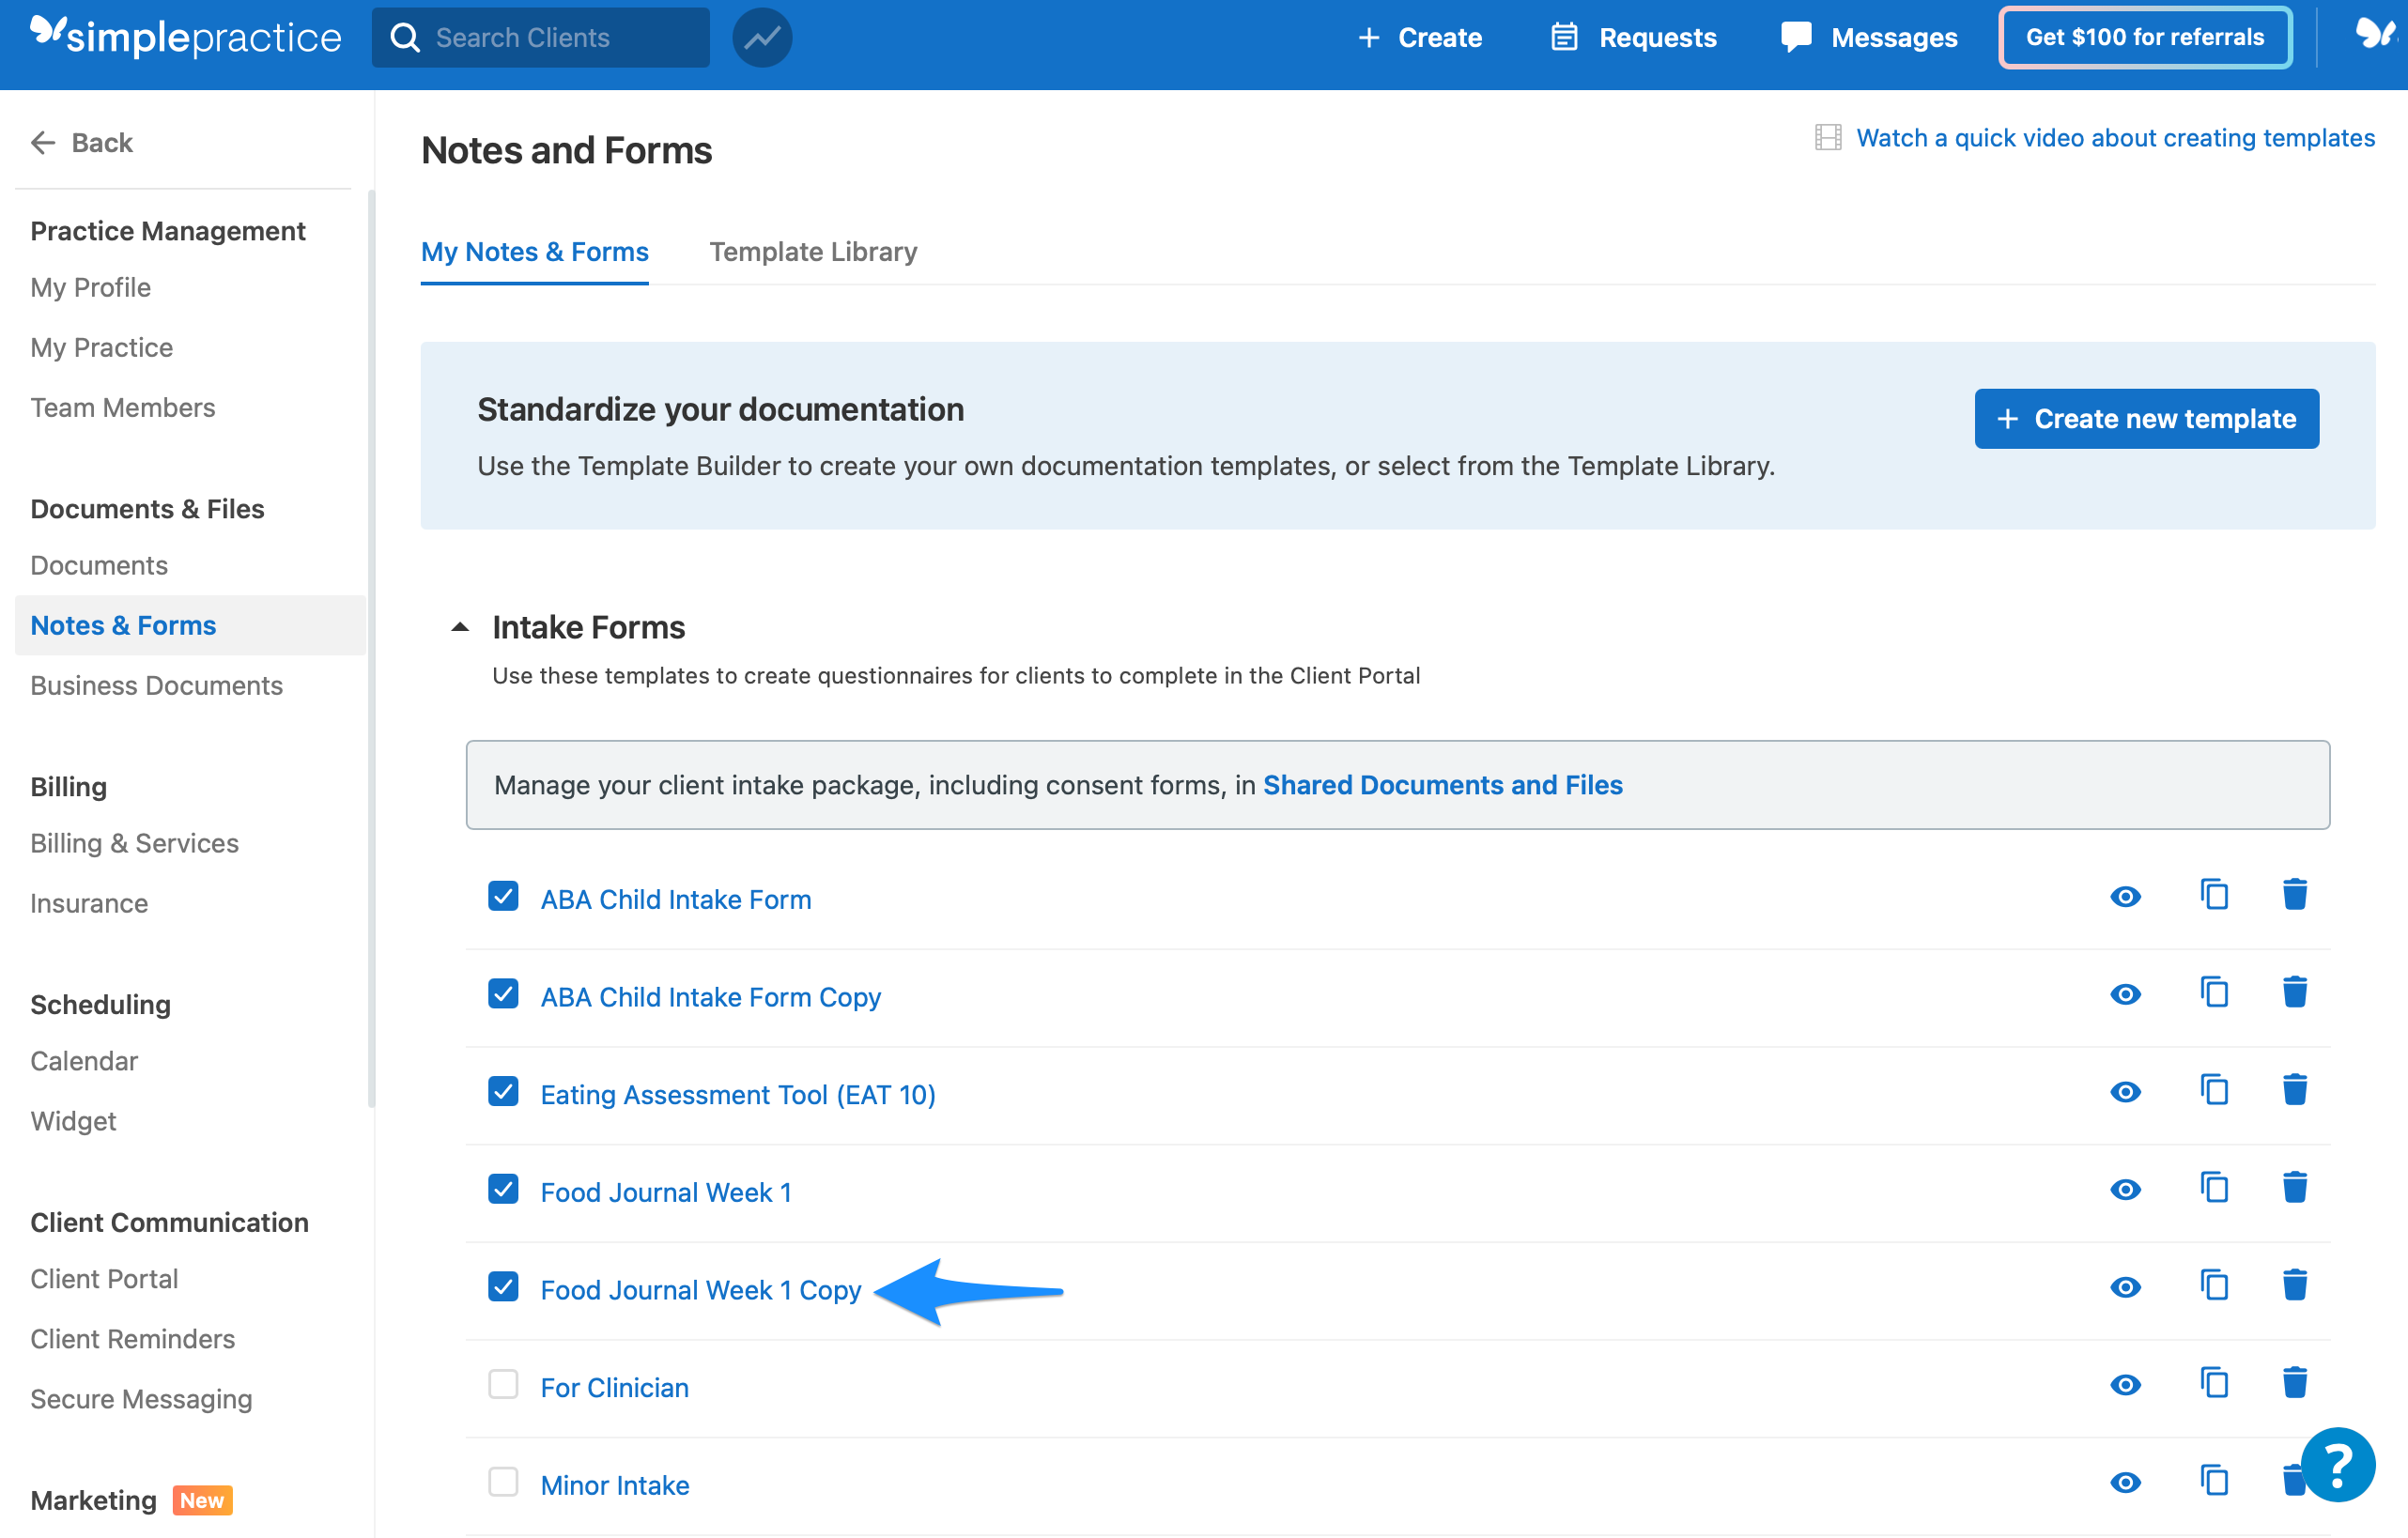This screenshot has height=1538, width=2408.
Task: Open Minor Intake template link
Action: [615, 1487]
